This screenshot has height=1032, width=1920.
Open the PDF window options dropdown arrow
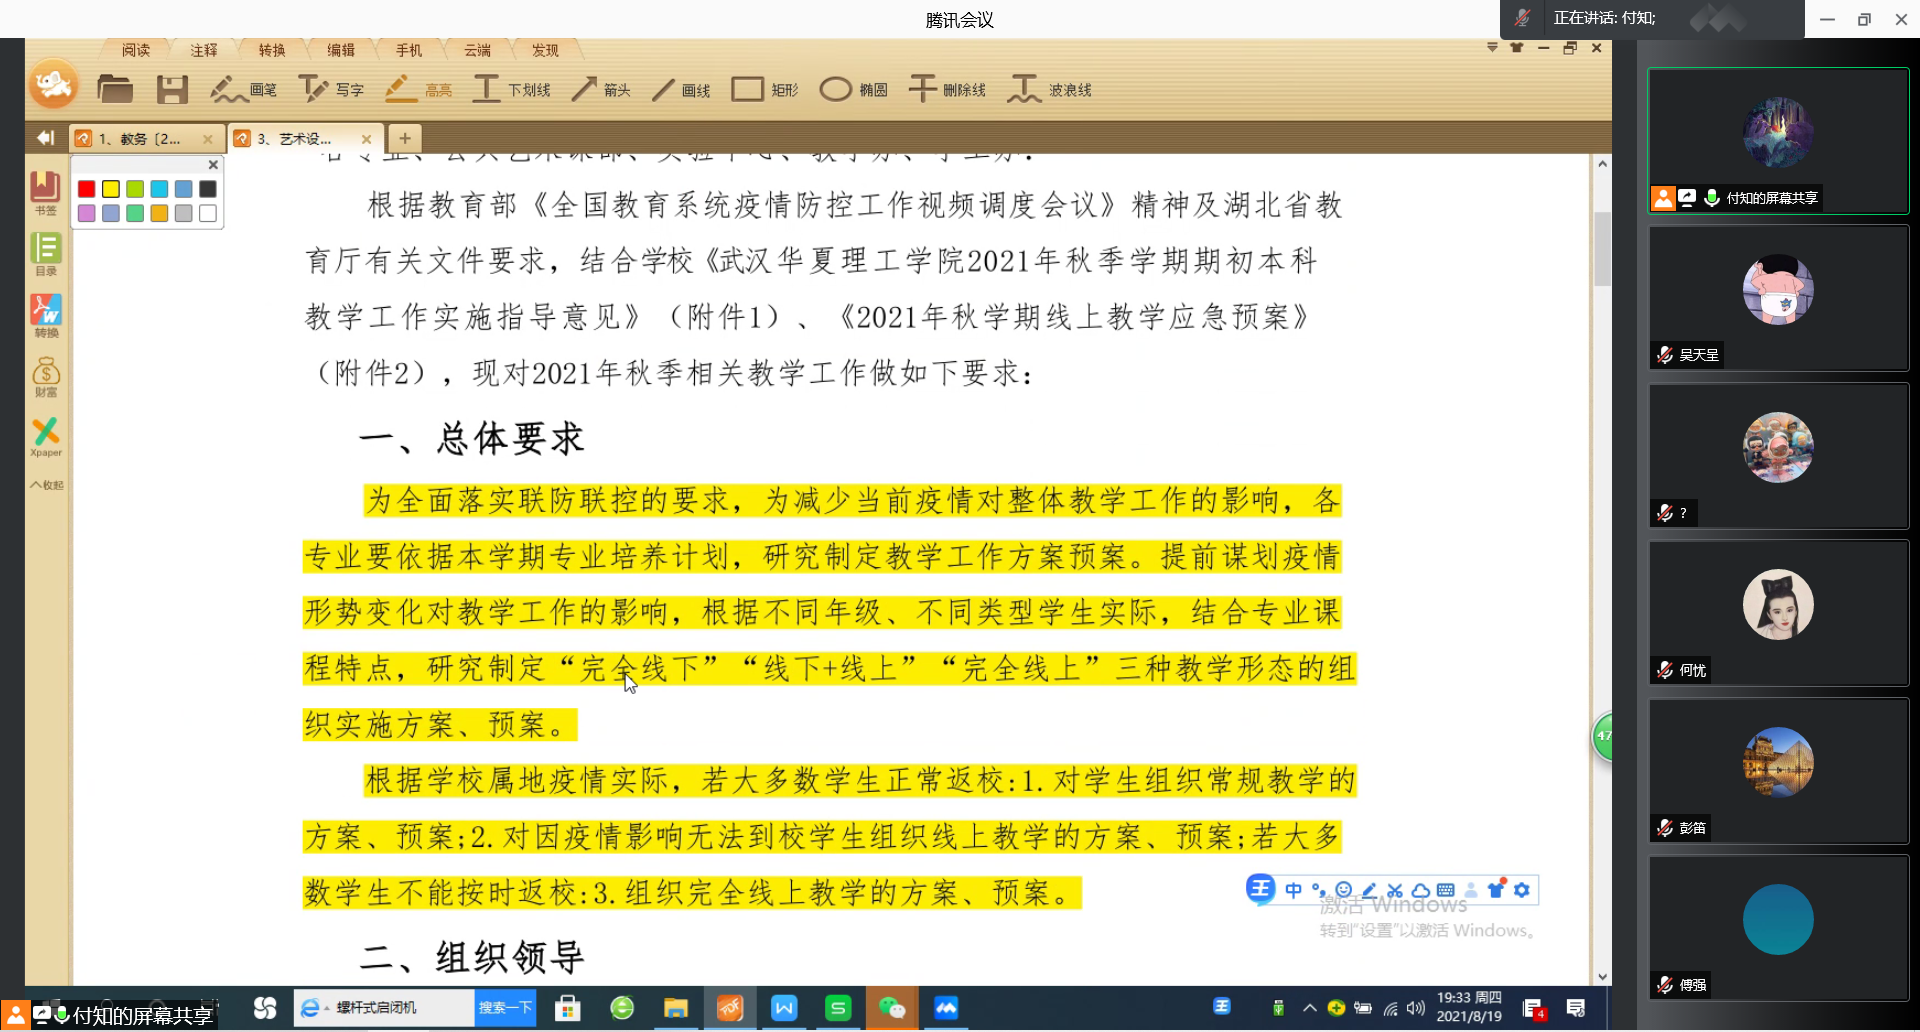pyautogui.click(x=1492, y=48)
